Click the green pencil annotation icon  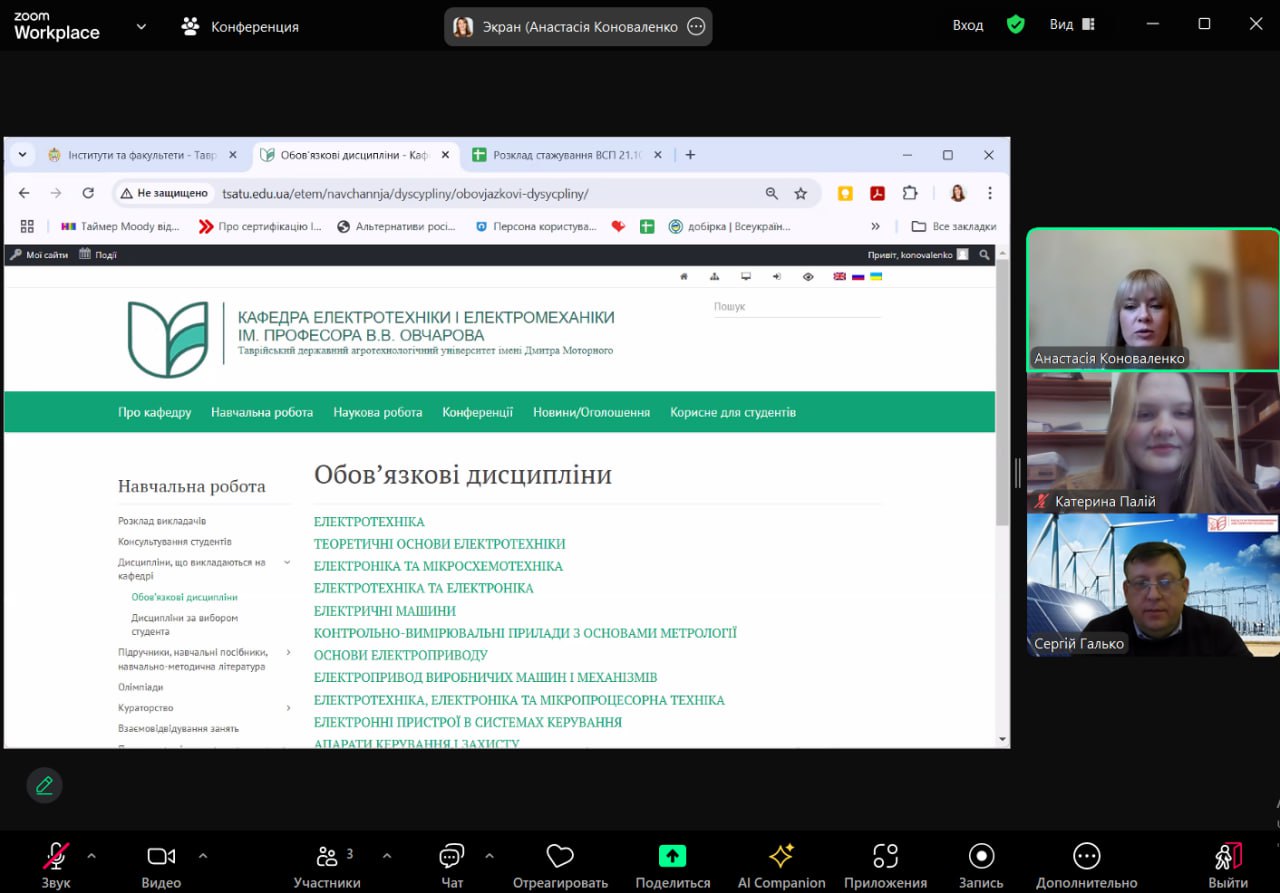[x=44, y=785]
